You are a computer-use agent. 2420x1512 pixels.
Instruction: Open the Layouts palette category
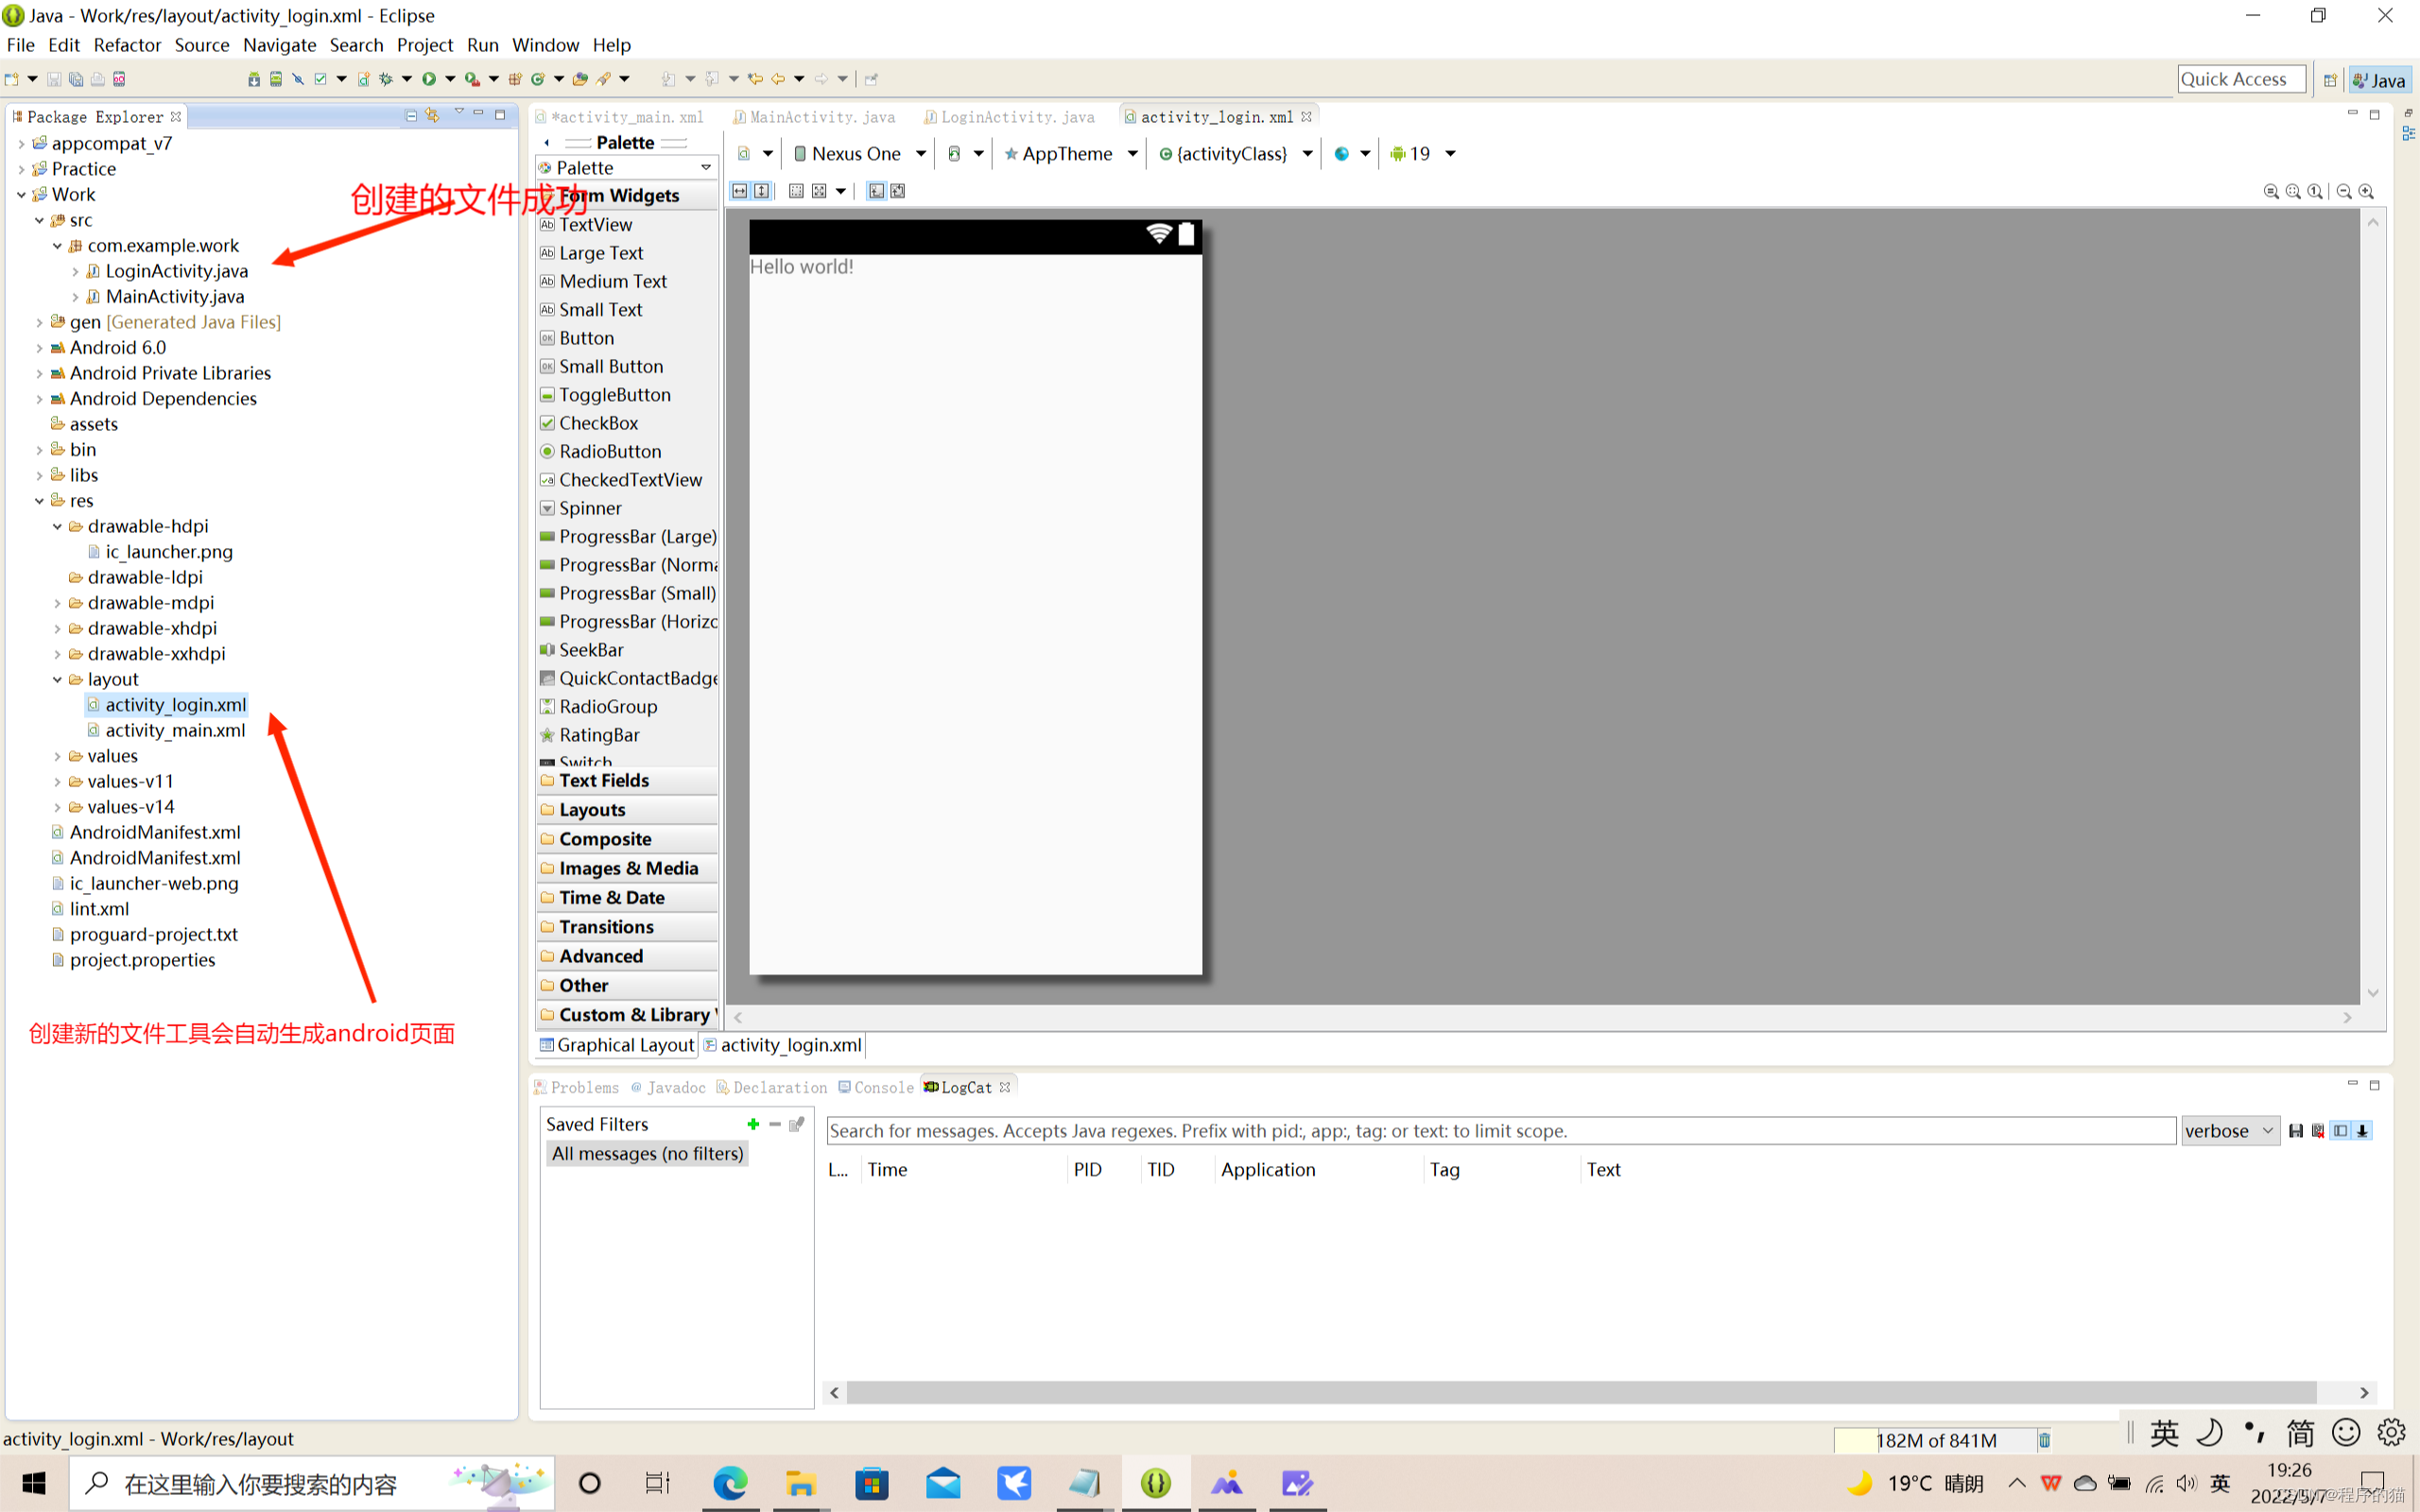coord(592,810)
